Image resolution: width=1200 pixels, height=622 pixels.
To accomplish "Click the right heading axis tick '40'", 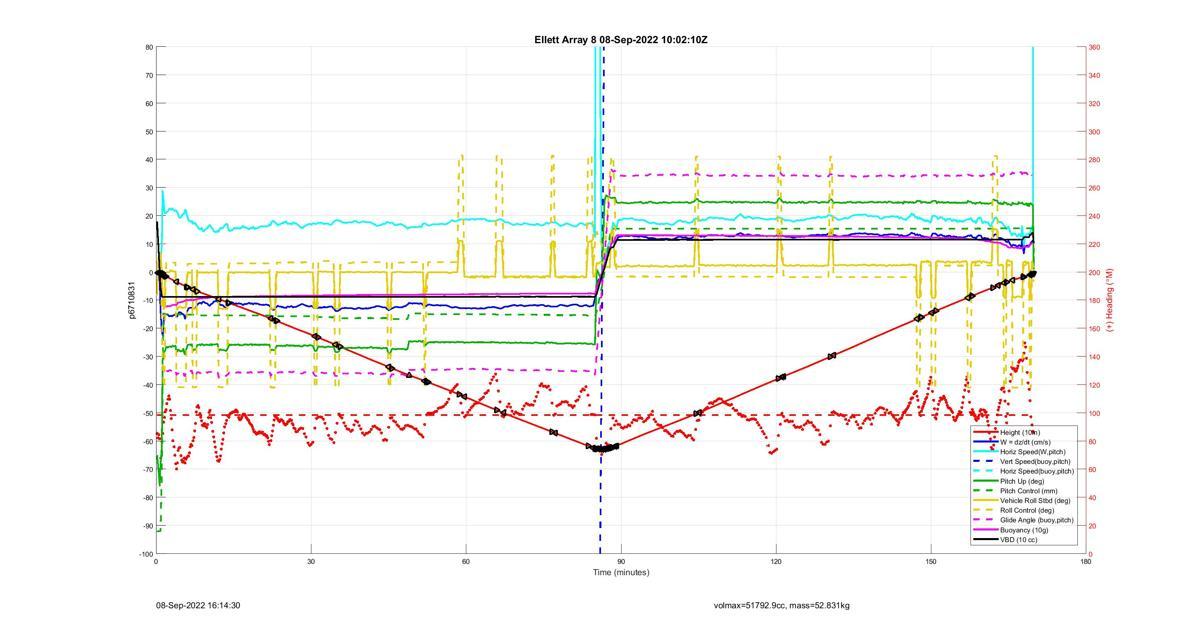I will tap(1094, 498).
